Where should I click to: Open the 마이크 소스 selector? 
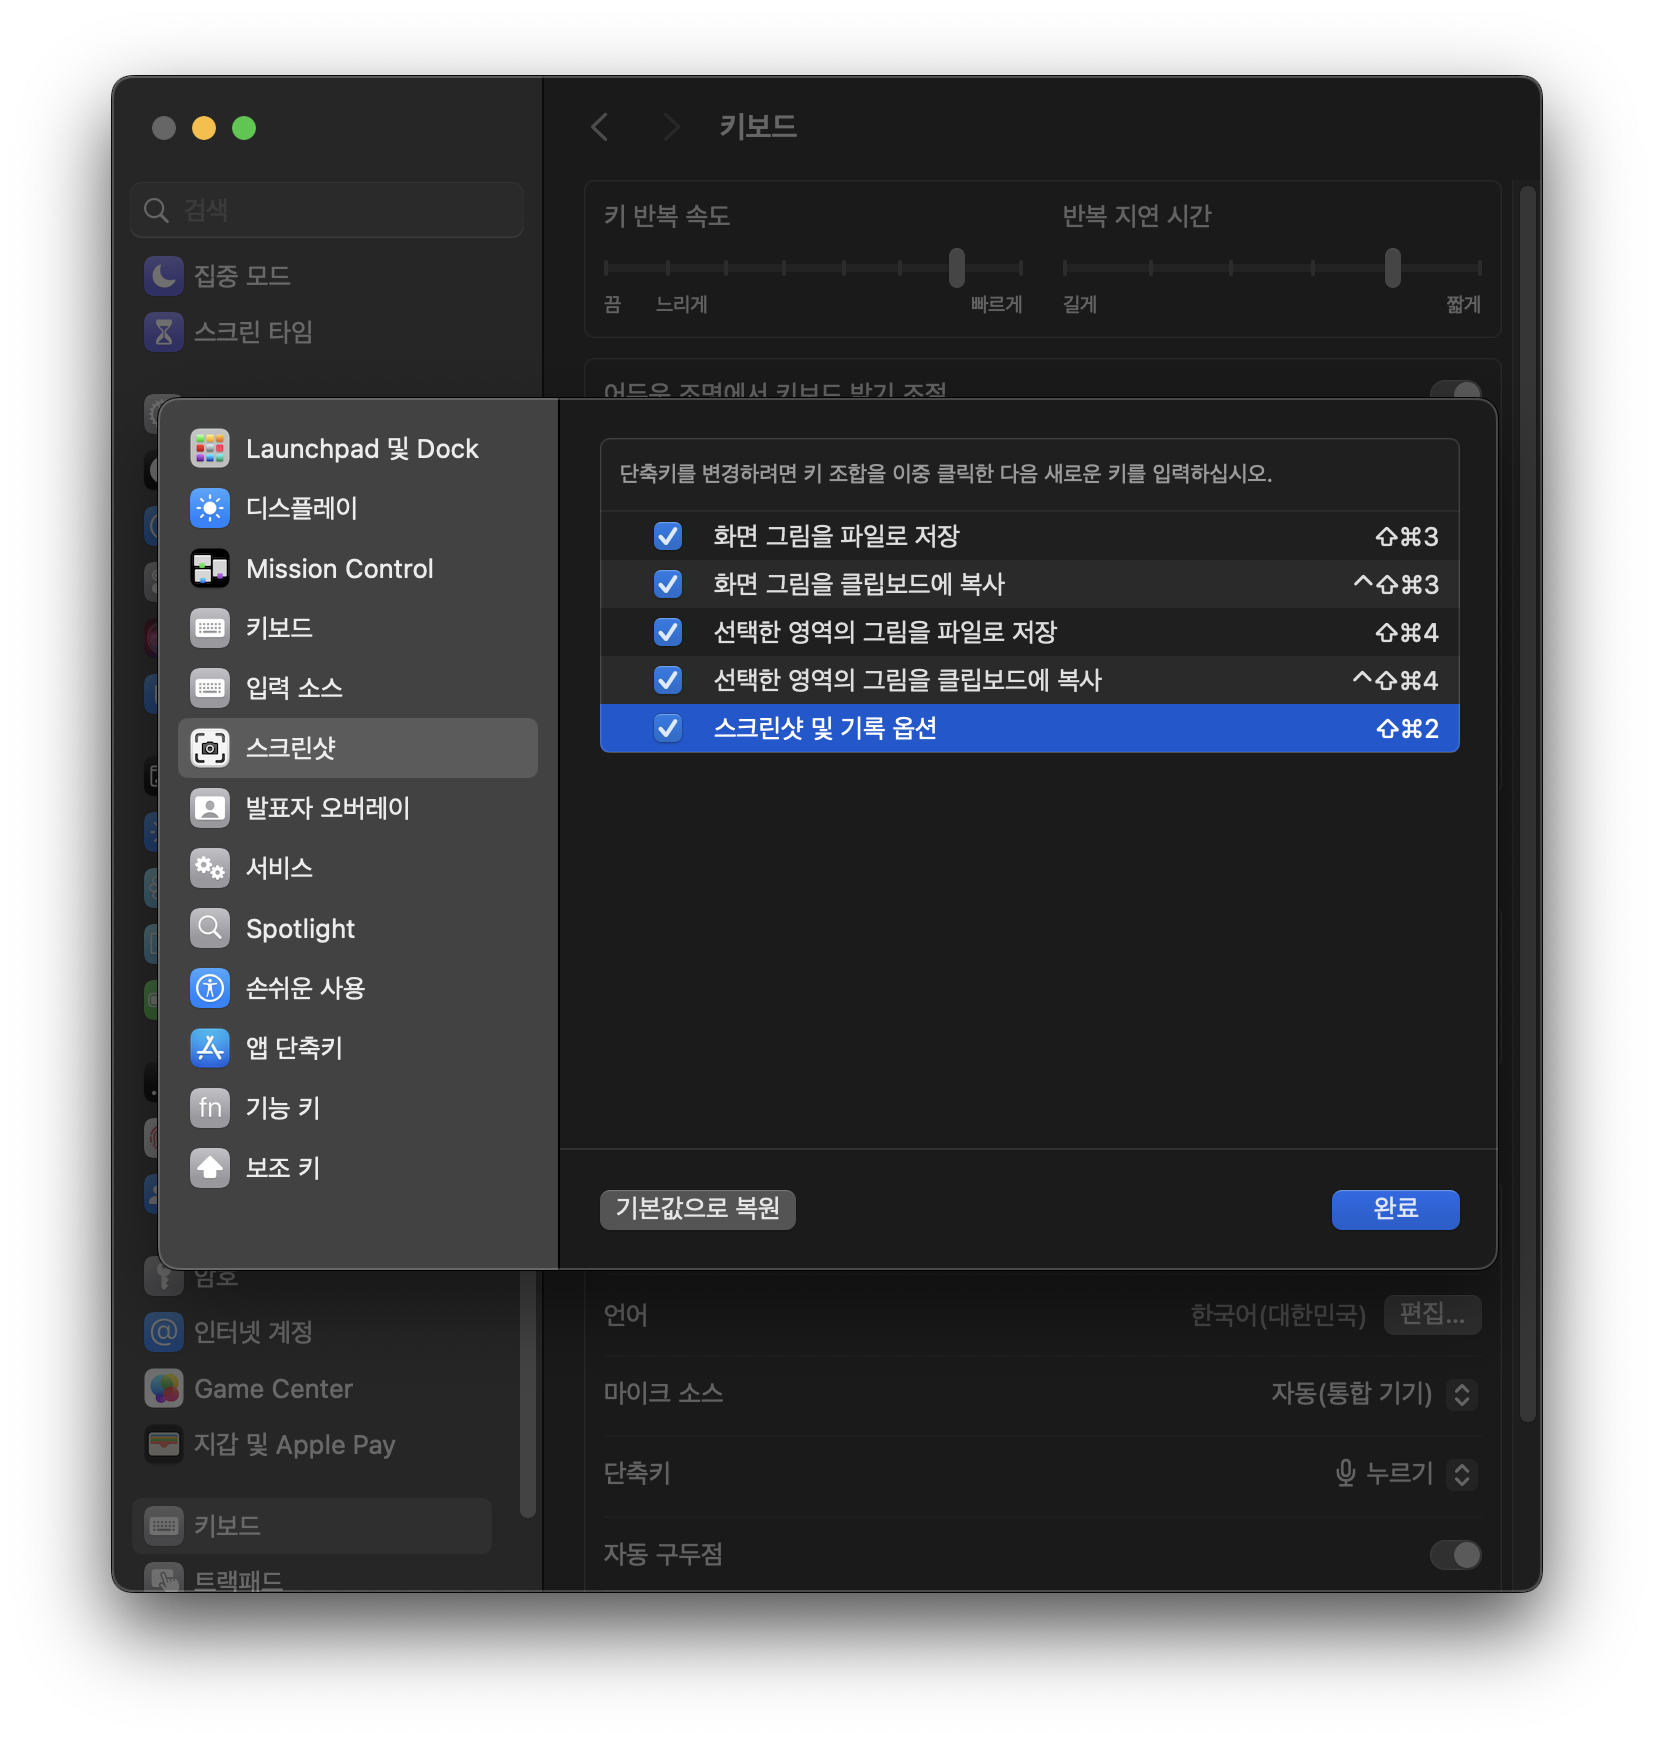[x=1461, y=1394]
